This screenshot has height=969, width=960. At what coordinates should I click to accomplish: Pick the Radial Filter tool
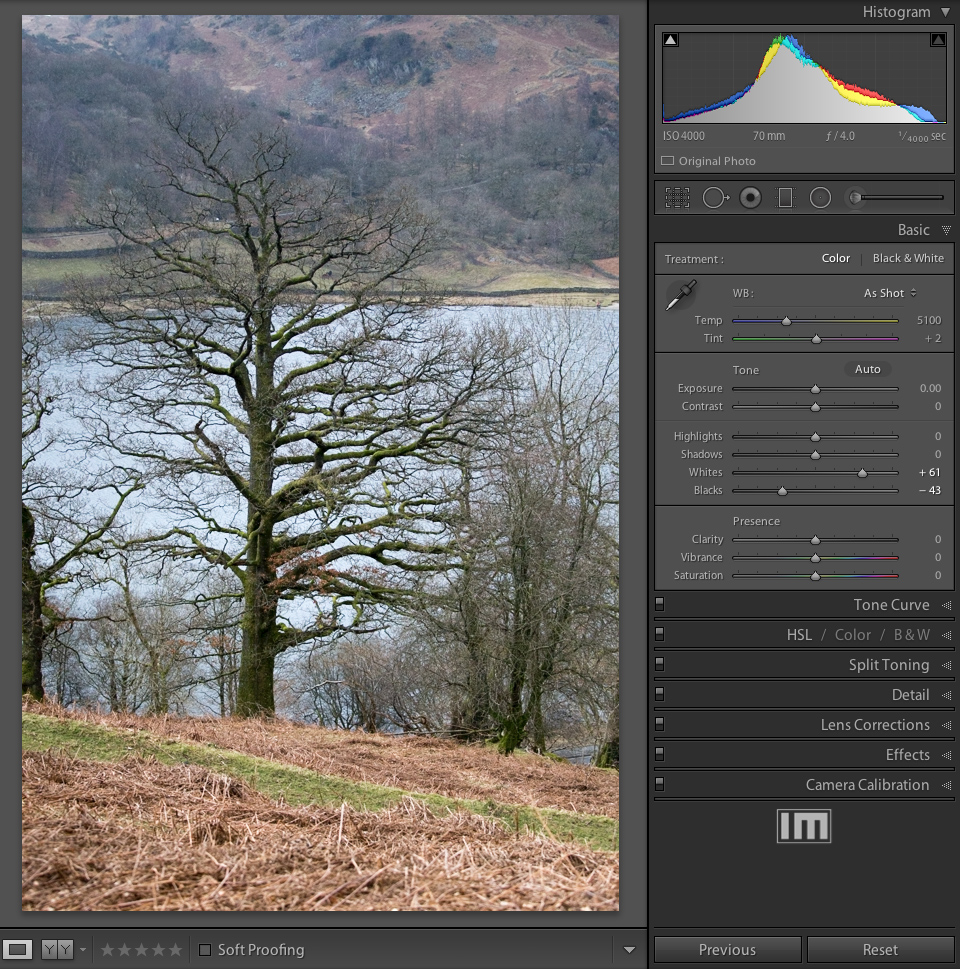(820, 198)
